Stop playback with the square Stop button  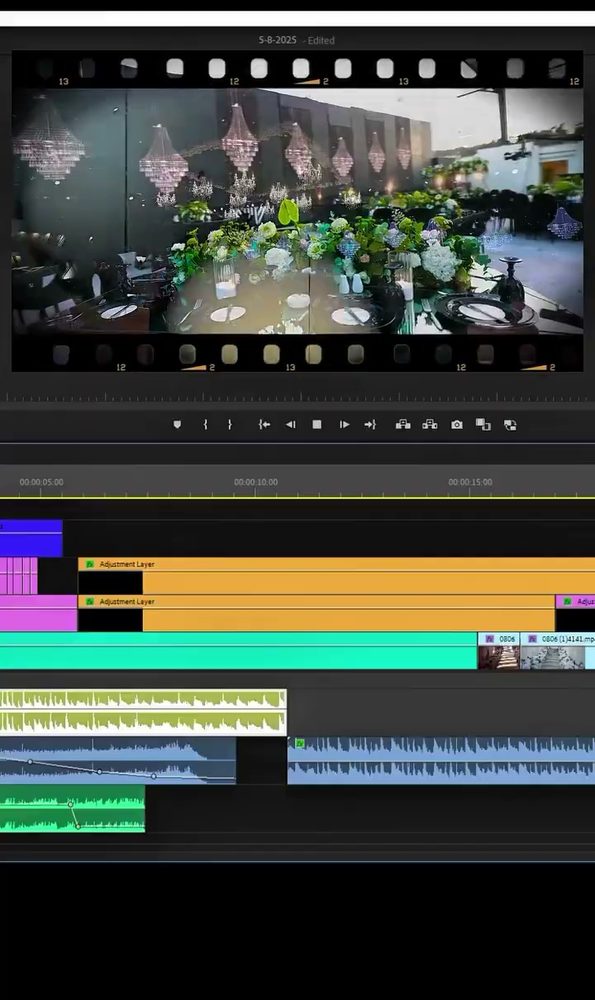[x=317, y=424]
